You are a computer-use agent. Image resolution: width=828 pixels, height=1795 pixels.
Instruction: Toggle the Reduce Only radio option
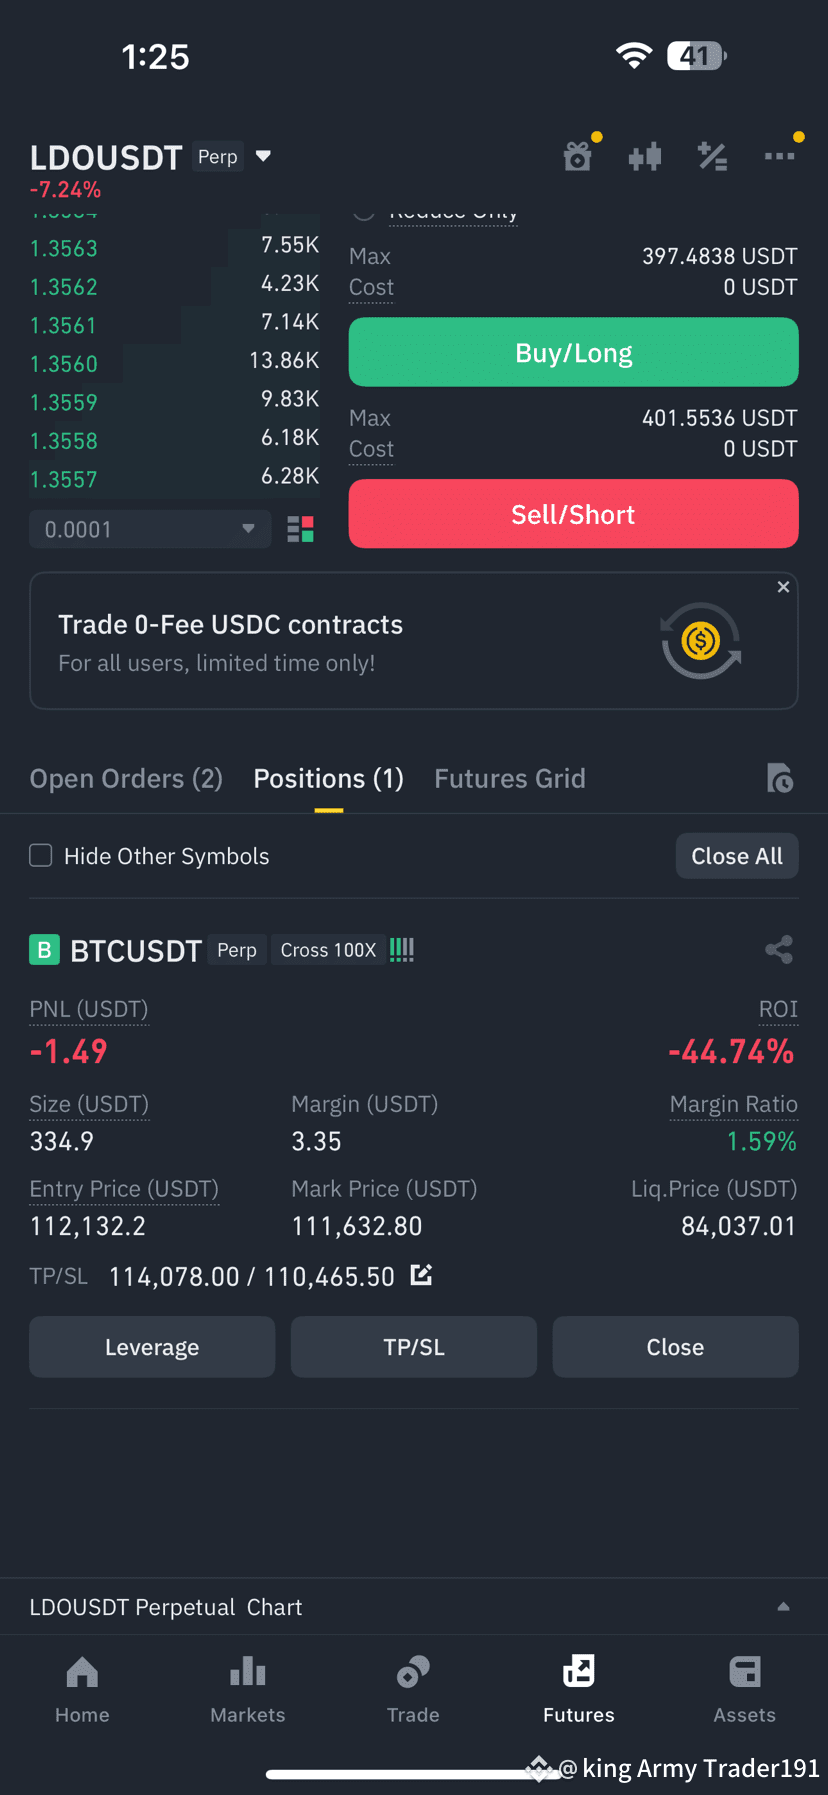point(364,212)
